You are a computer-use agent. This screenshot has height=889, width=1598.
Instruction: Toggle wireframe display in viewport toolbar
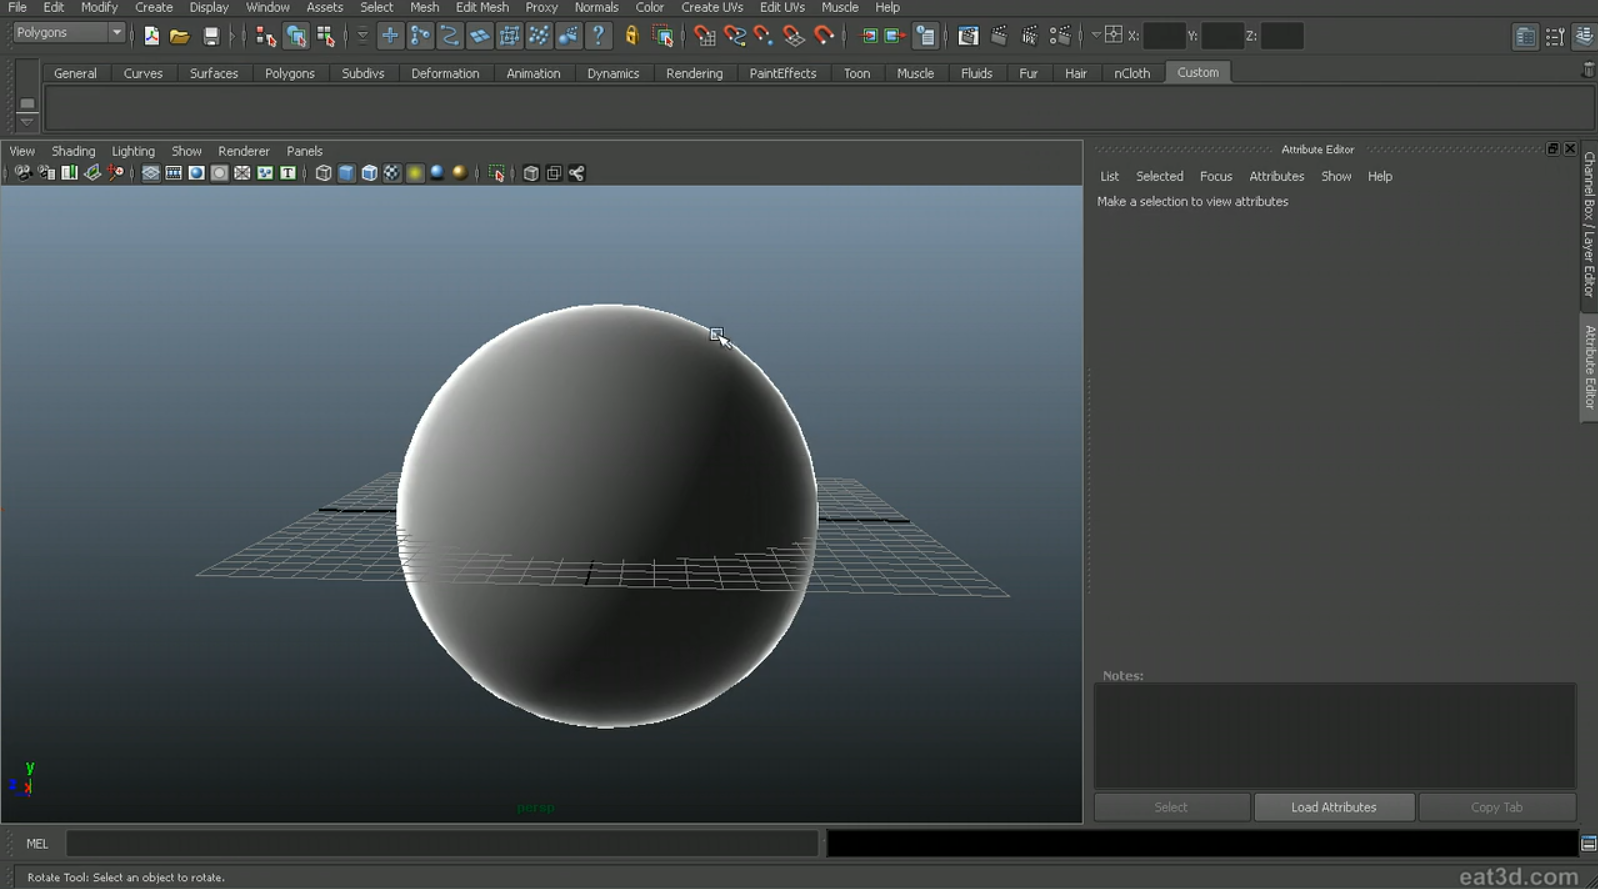click(323, 173)
